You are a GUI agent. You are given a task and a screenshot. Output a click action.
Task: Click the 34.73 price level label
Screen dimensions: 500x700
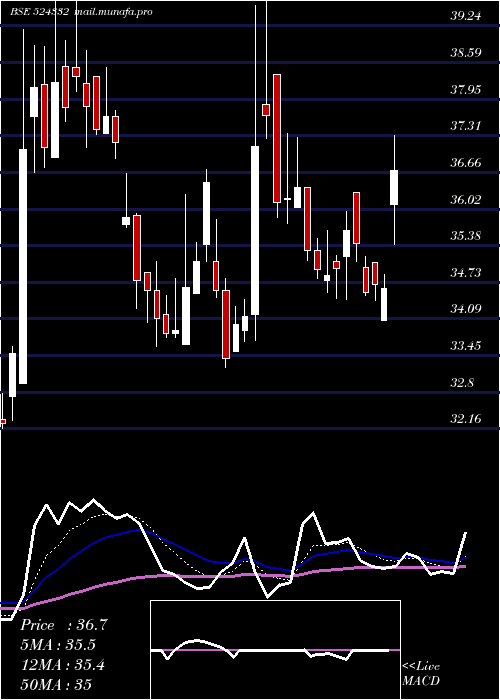point(466,272)
